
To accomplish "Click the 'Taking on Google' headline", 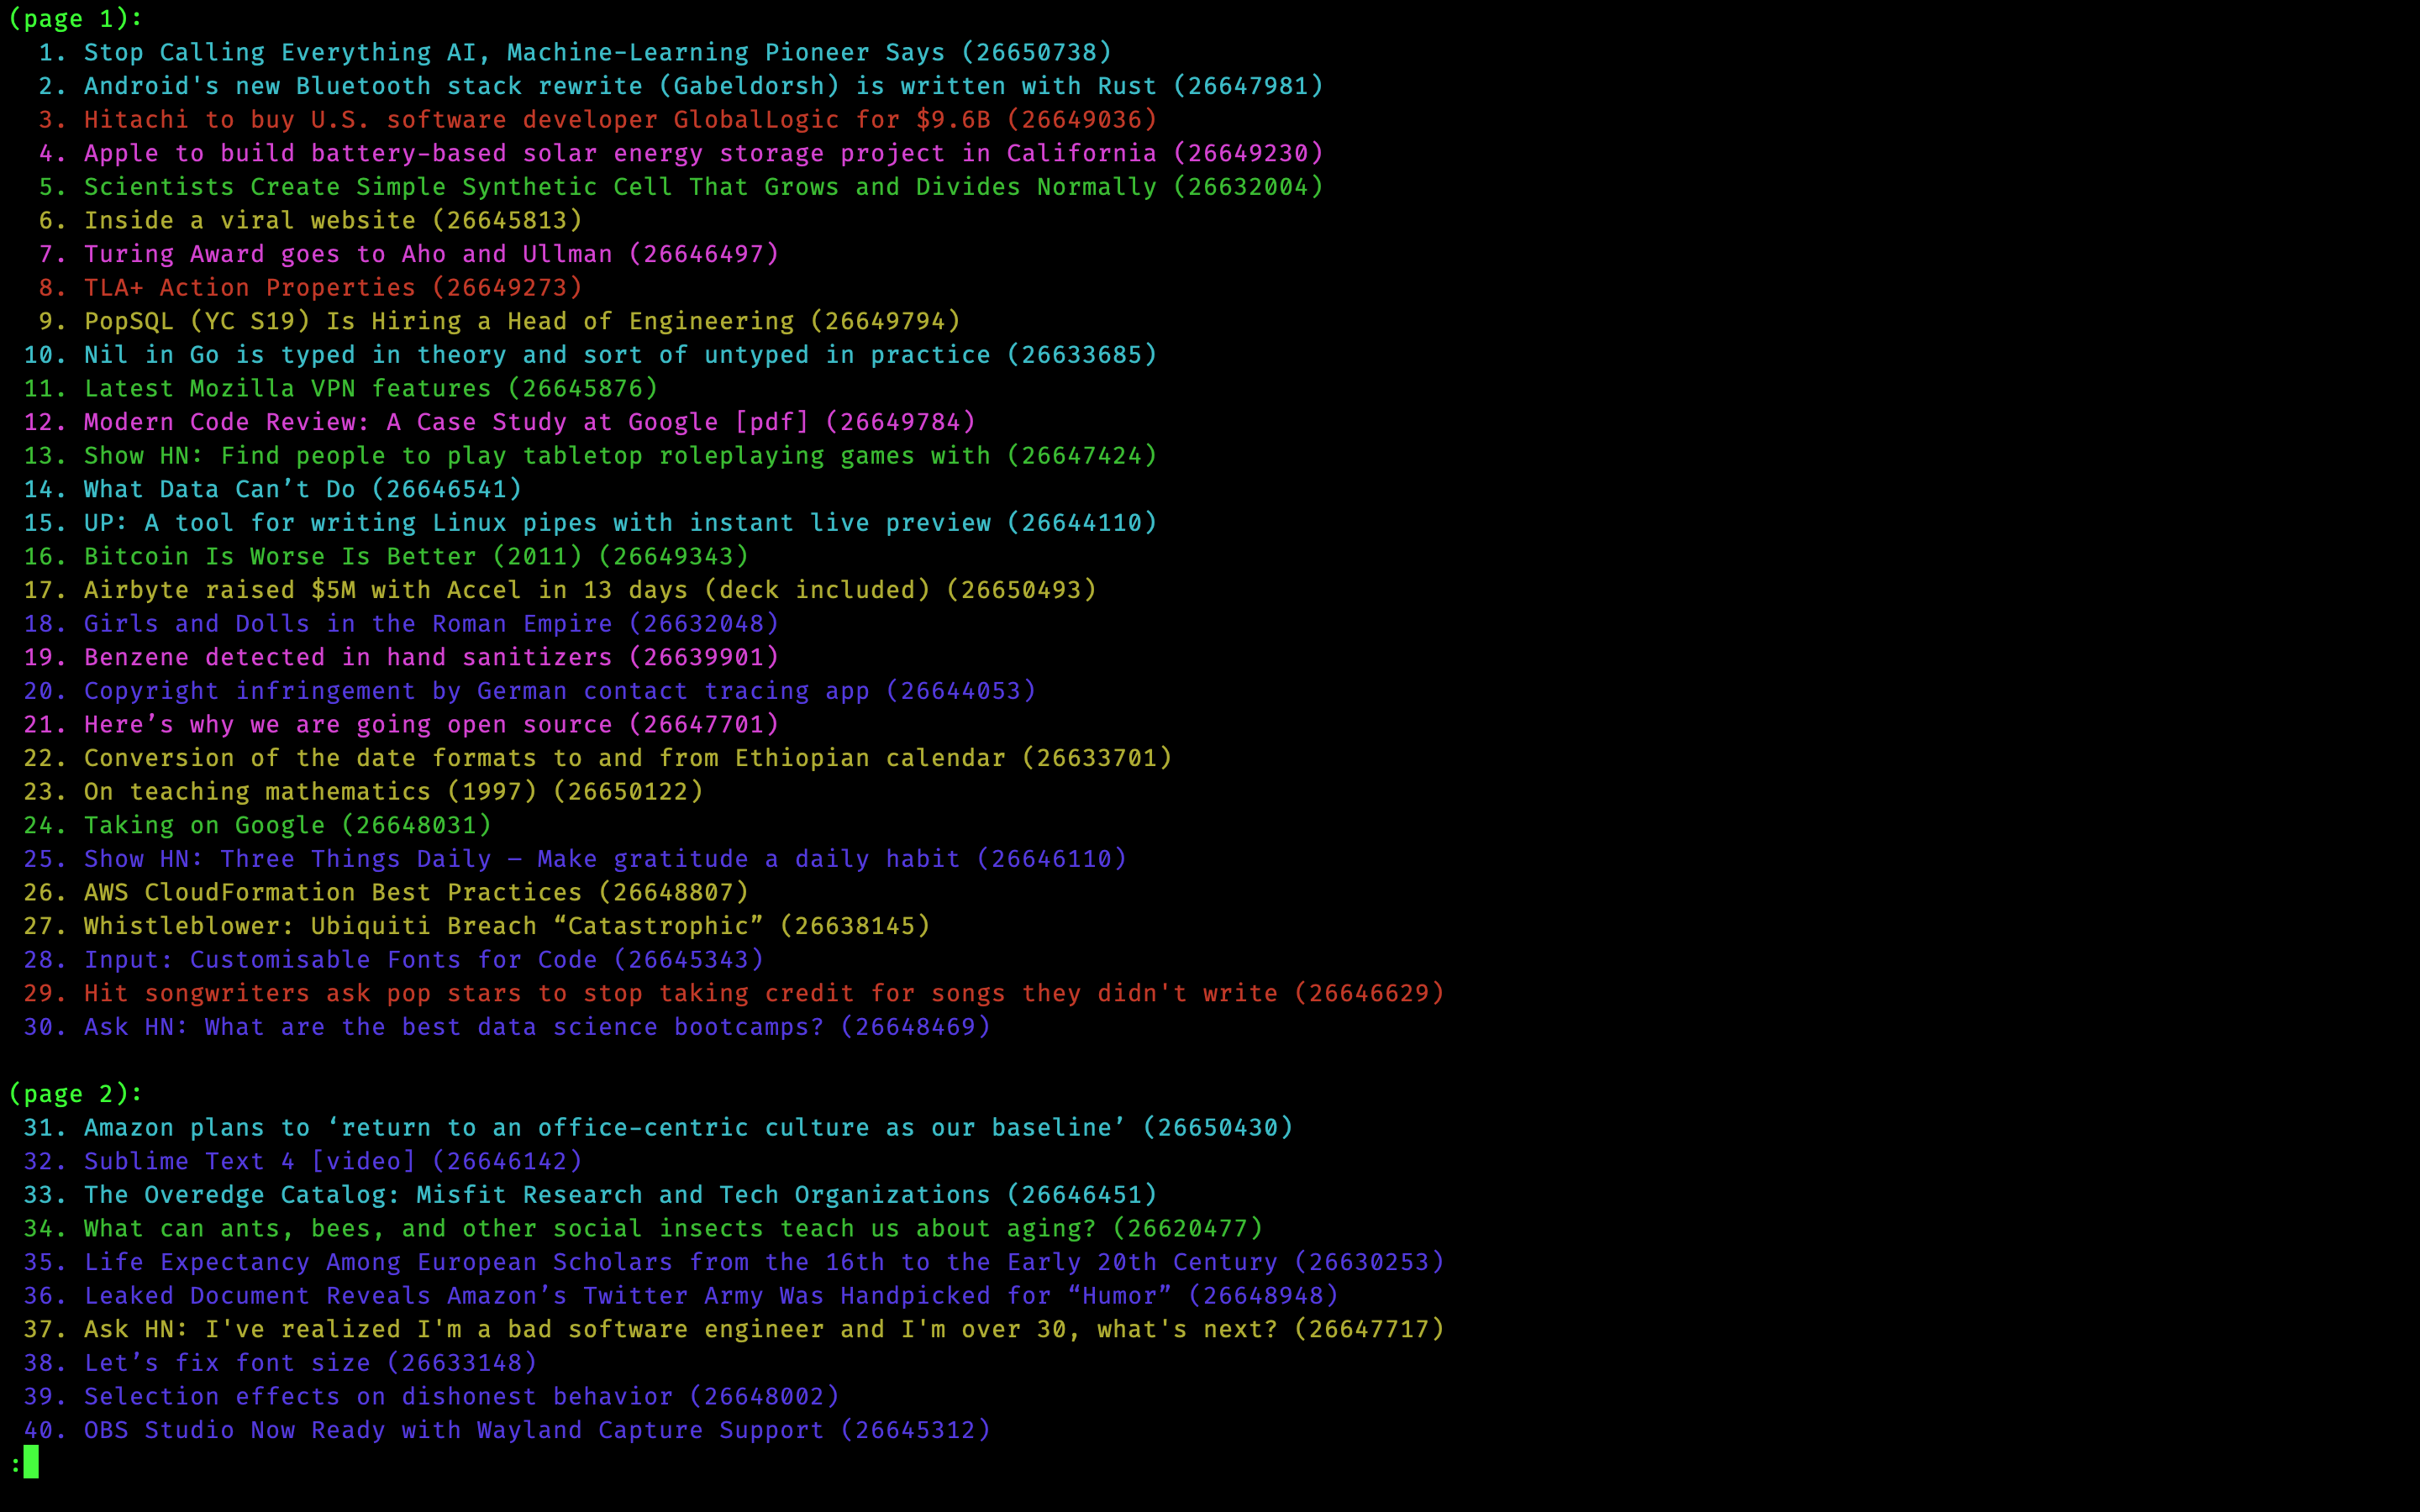I will coord(204,825).
